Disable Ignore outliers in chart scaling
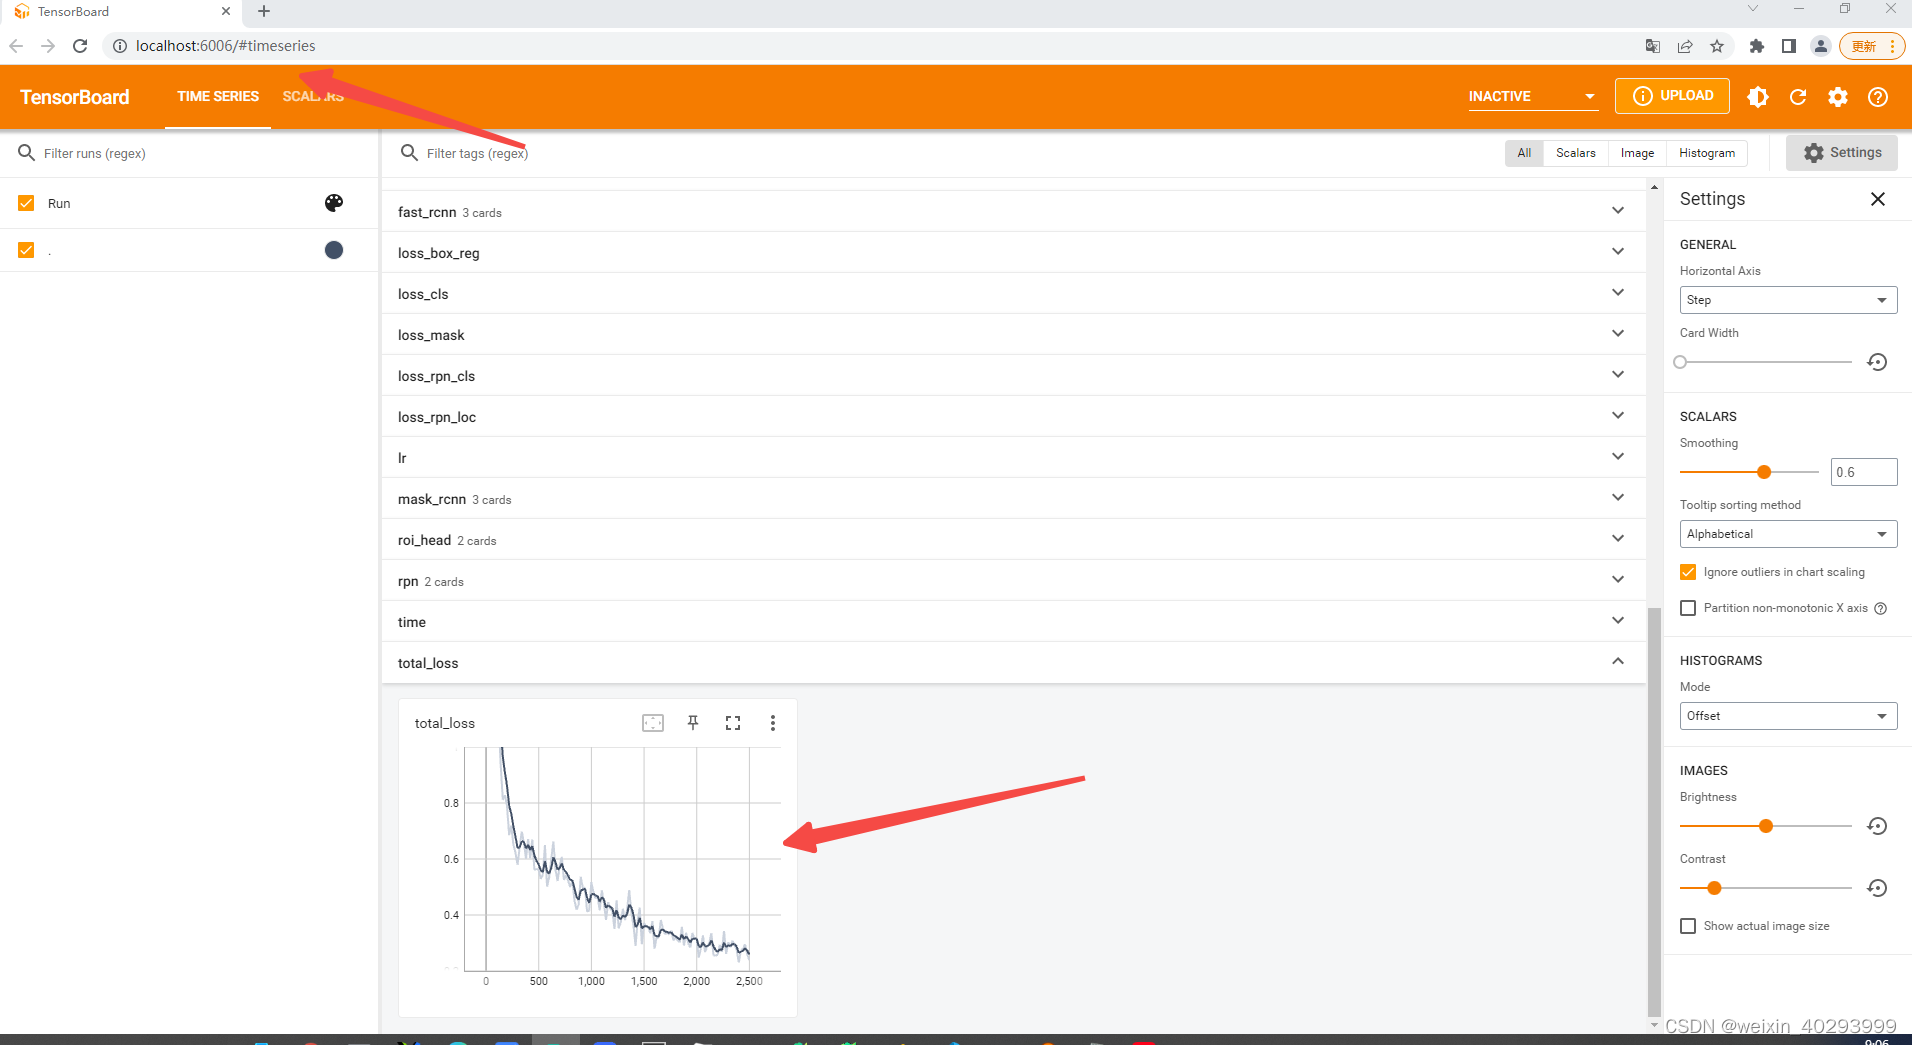 (x=1688, y=572)
